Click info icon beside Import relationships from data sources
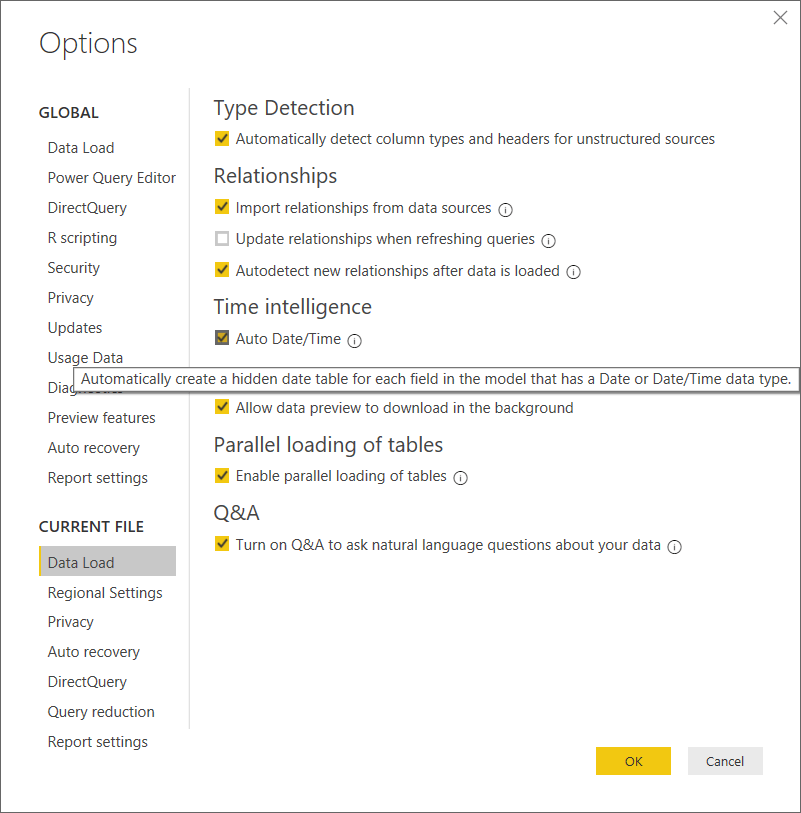The height and width of the screenshot is (813, 801). [505, 209]
